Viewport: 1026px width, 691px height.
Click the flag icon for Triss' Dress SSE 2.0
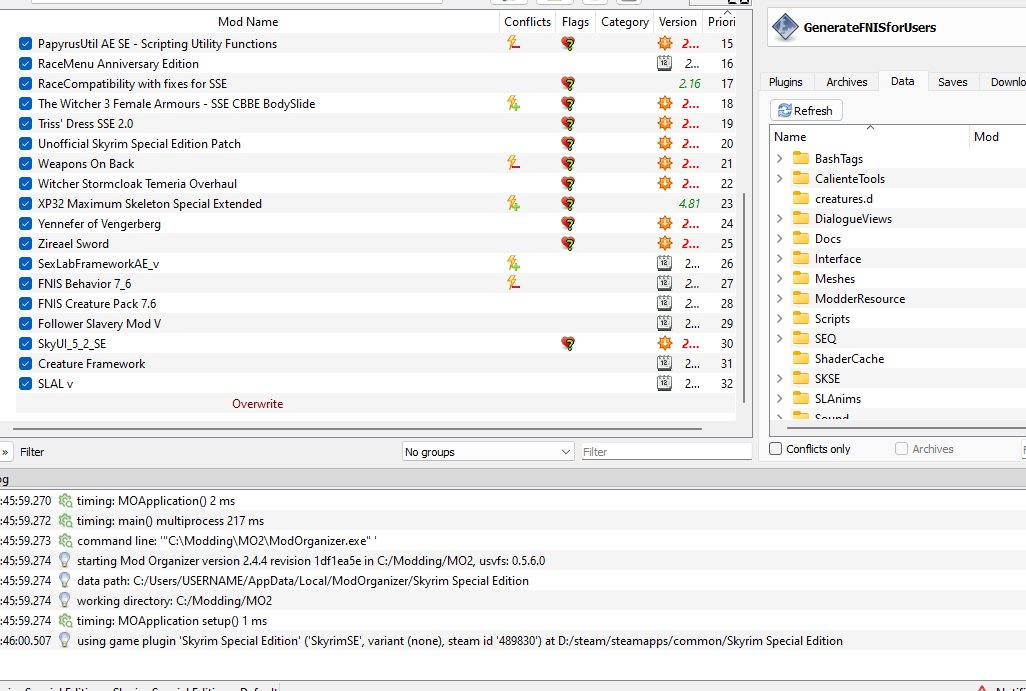click(568, 124)
